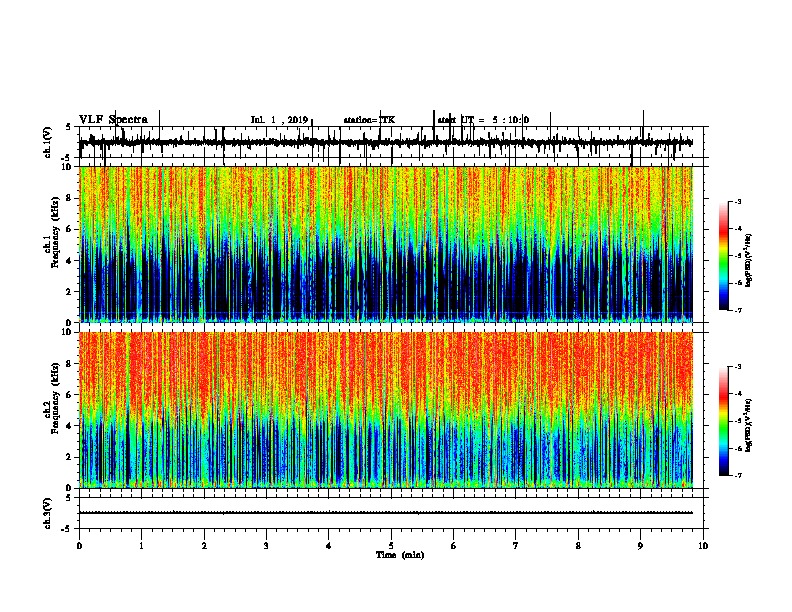The image size is (792, 612).
Task: Select the date text 'Jul 1, 2019'
Action: click(x=279, y=120)
